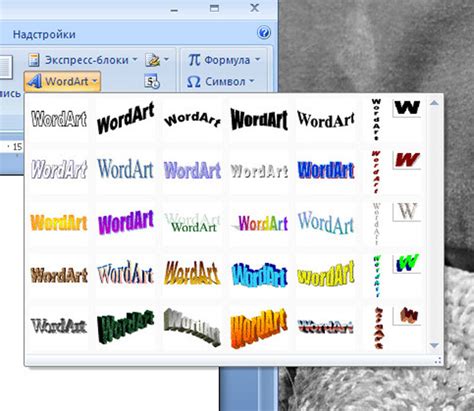The width and height of the screenshot is (474, 411).
Task: Click the gallery scroll-down arrow
Action: click(434, 345)
